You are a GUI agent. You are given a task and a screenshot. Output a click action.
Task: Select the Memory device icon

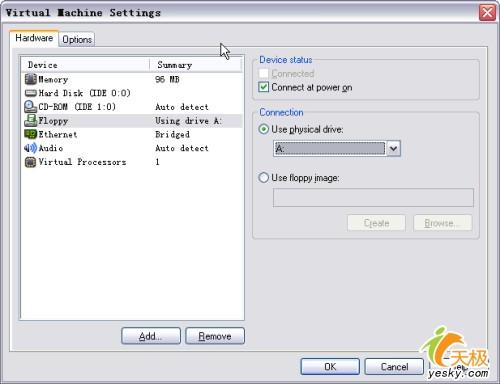coord(30,79)
